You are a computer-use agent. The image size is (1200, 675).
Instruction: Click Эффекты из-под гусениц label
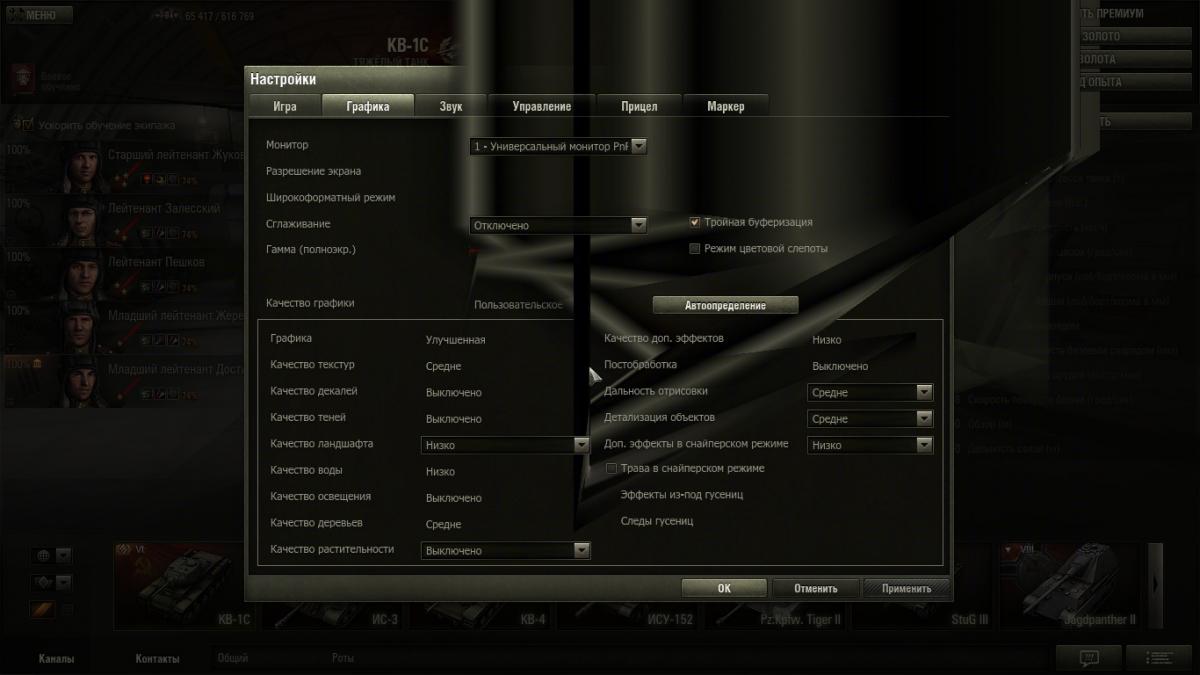[682, 494]
